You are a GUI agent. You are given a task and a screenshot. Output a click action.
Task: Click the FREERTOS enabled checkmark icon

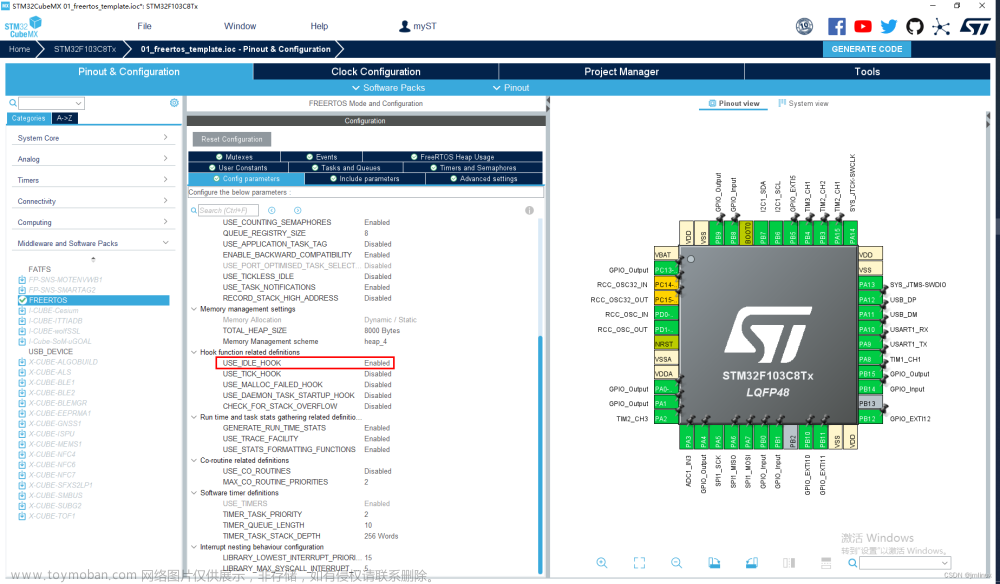(22, 300)
